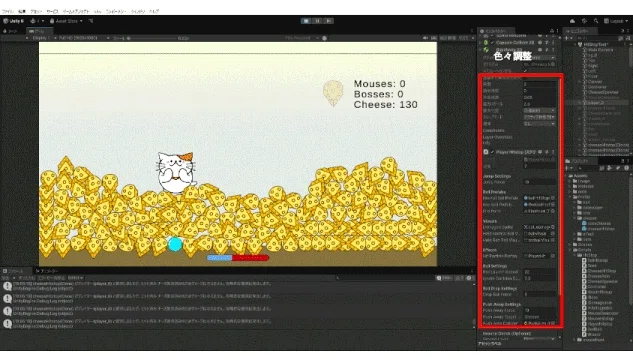Click the Drop Ball Force input field
633x360 pixels.
coord(539,294)
